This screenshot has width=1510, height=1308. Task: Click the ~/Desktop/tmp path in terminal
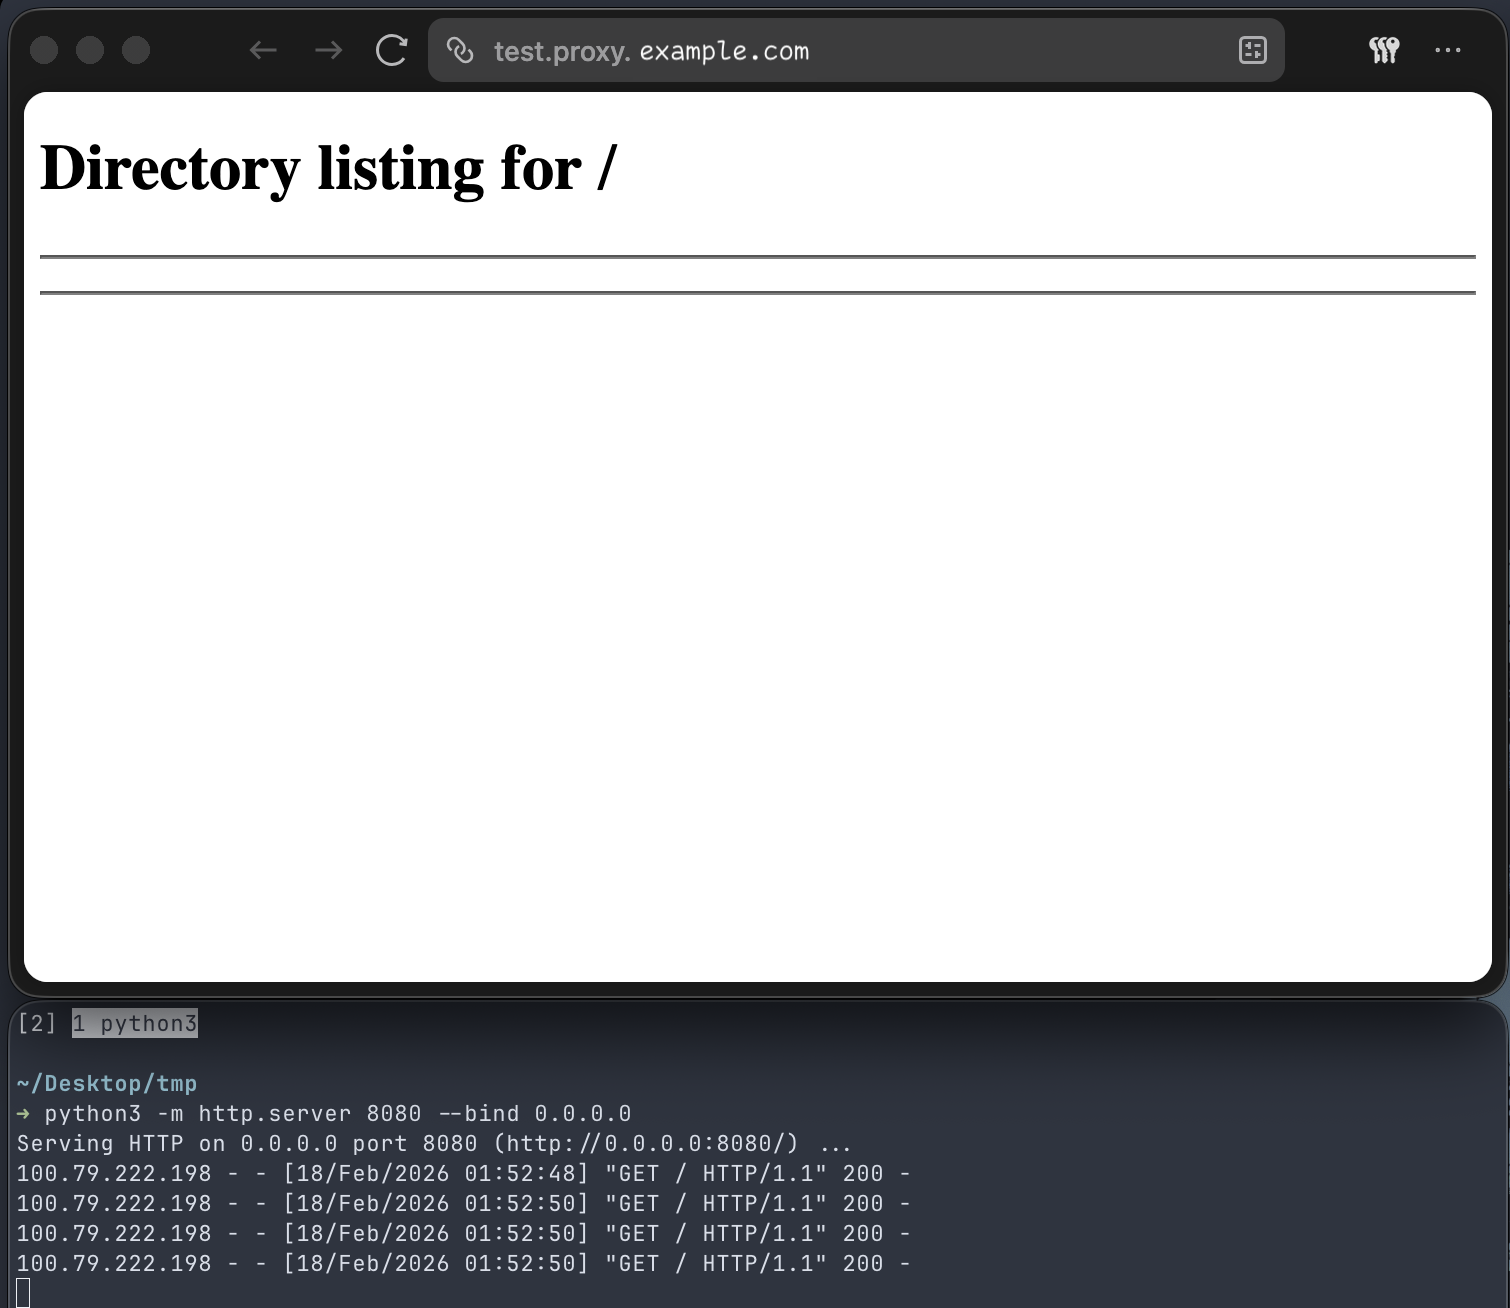(107, 1083)
